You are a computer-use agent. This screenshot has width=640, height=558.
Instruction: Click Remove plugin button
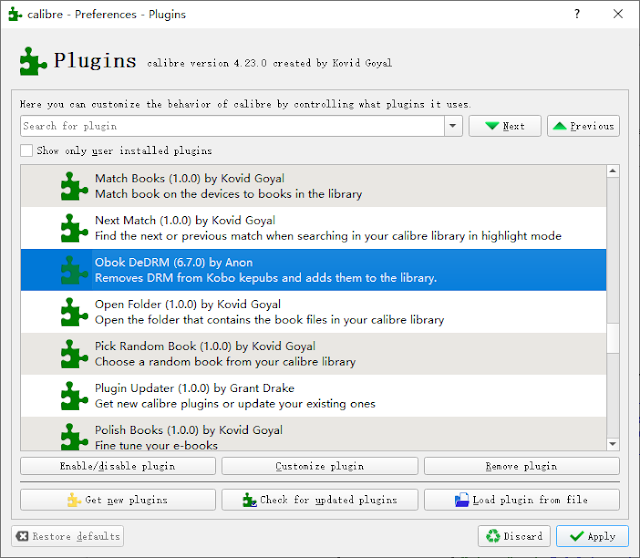(x=522, y=466)
